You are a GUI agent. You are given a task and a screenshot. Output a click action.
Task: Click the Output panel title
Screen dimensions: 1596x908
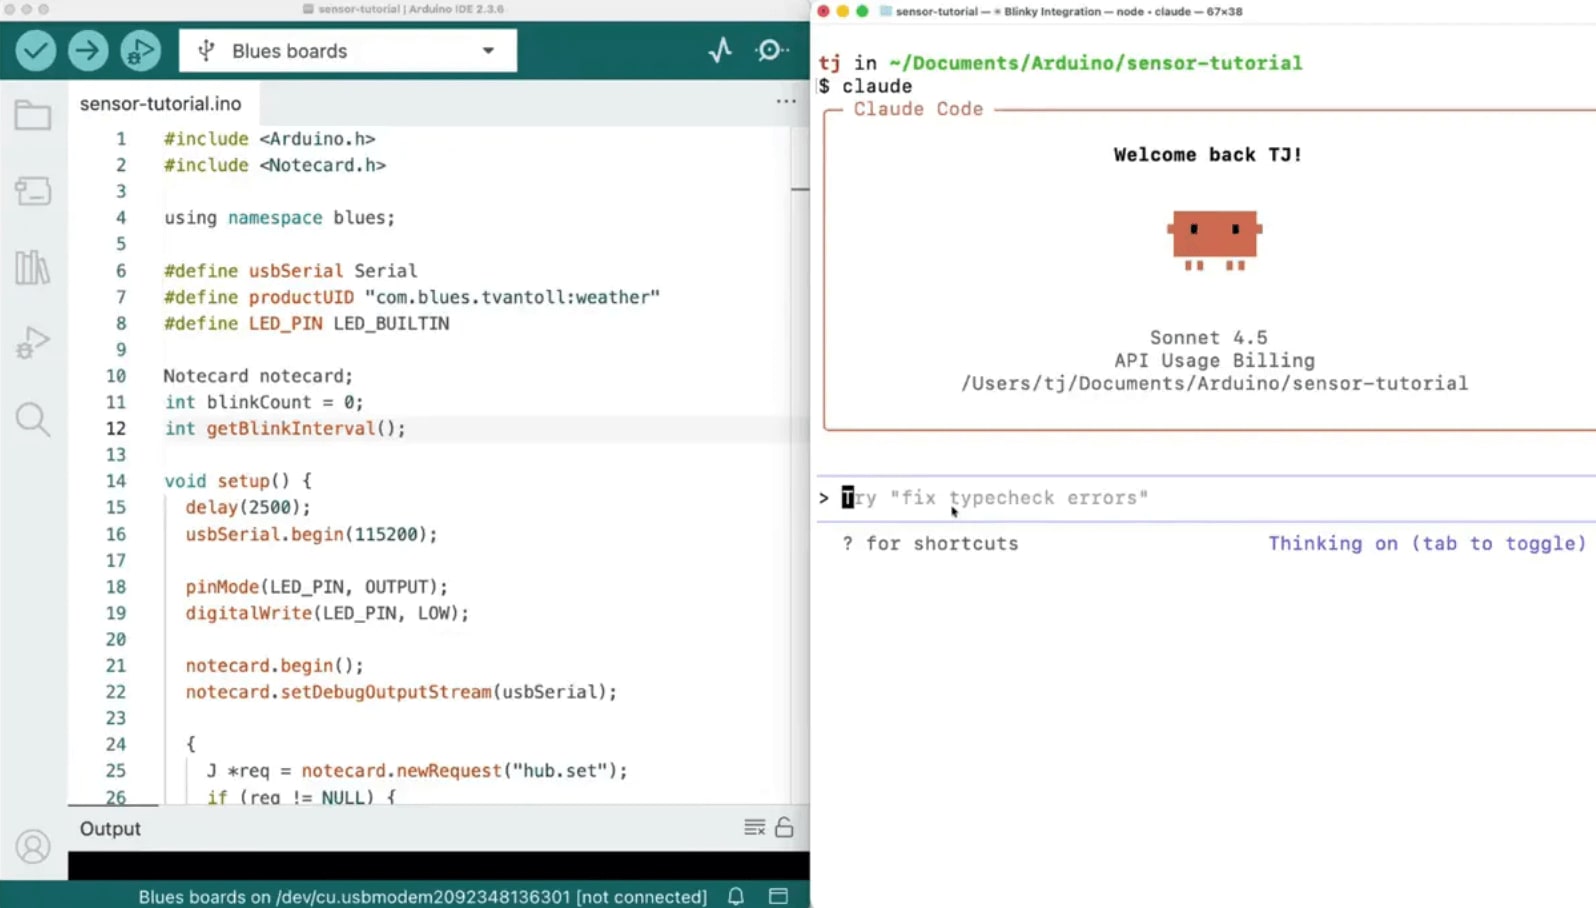[x=110, y=828]
